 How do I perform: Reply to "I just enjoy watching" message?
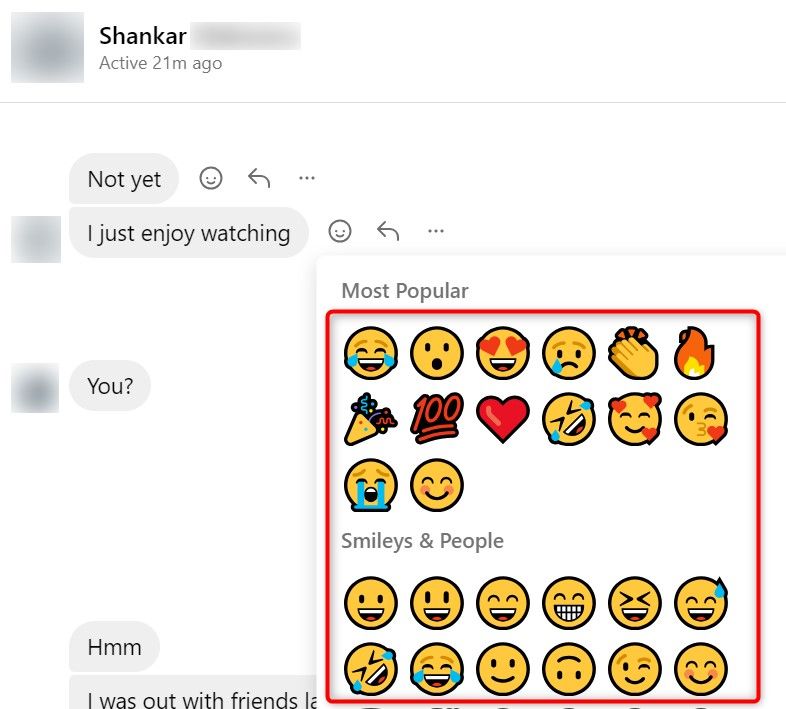click(388, 231)
